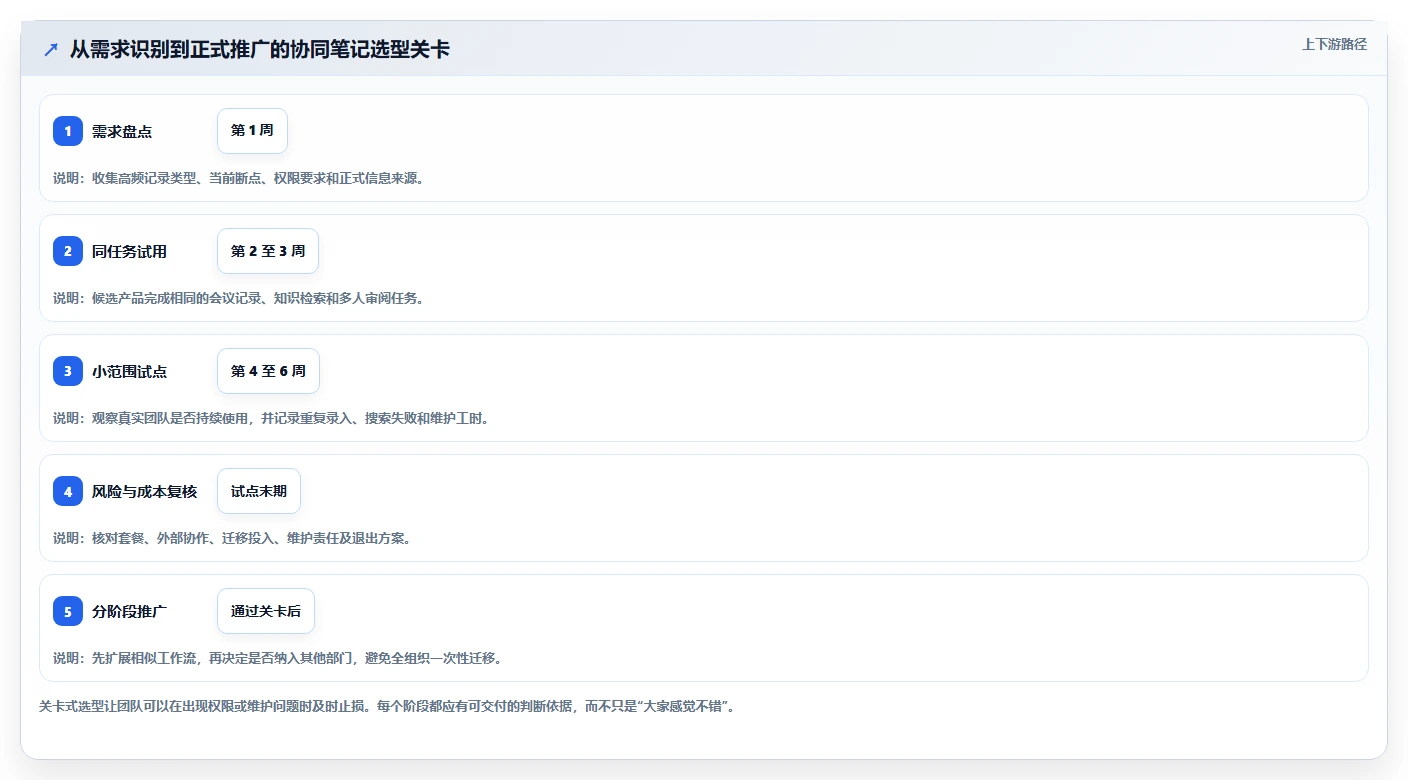Click the step 3 number badge

click(x=68, y=371)
